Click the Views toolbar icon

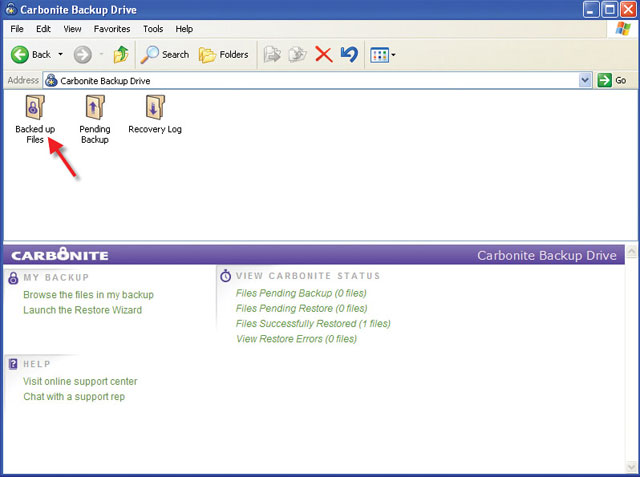coord(380,55)
